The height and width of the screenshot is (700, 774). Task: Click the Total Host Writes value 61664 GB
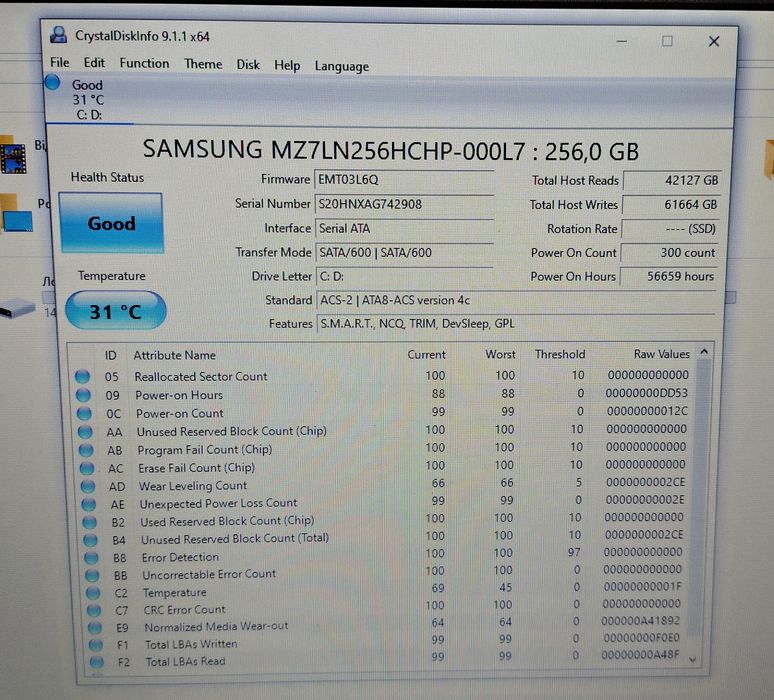tap(671, 204)
